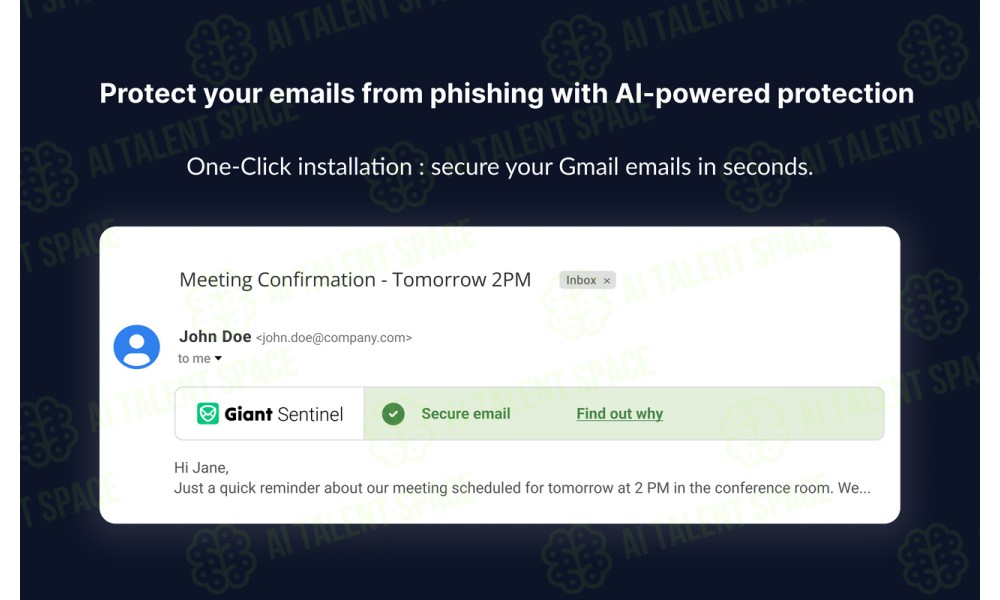Click the 'Meeting Confirmation - Tomorrow 2PM' subject
This screenshot has height=600, width=1000.
coord(355,280)
